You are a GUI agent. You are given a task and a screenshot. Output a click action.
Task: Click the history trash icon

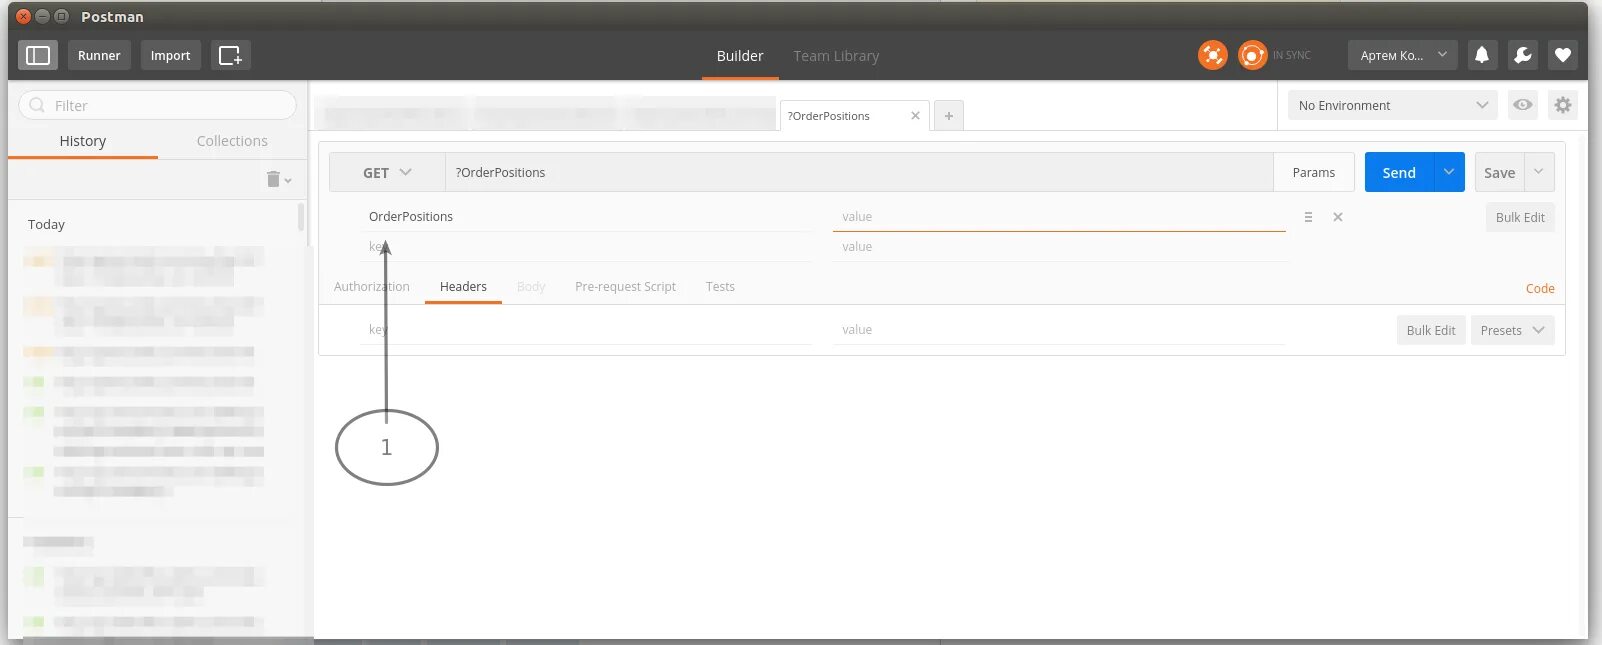point(273,179)
